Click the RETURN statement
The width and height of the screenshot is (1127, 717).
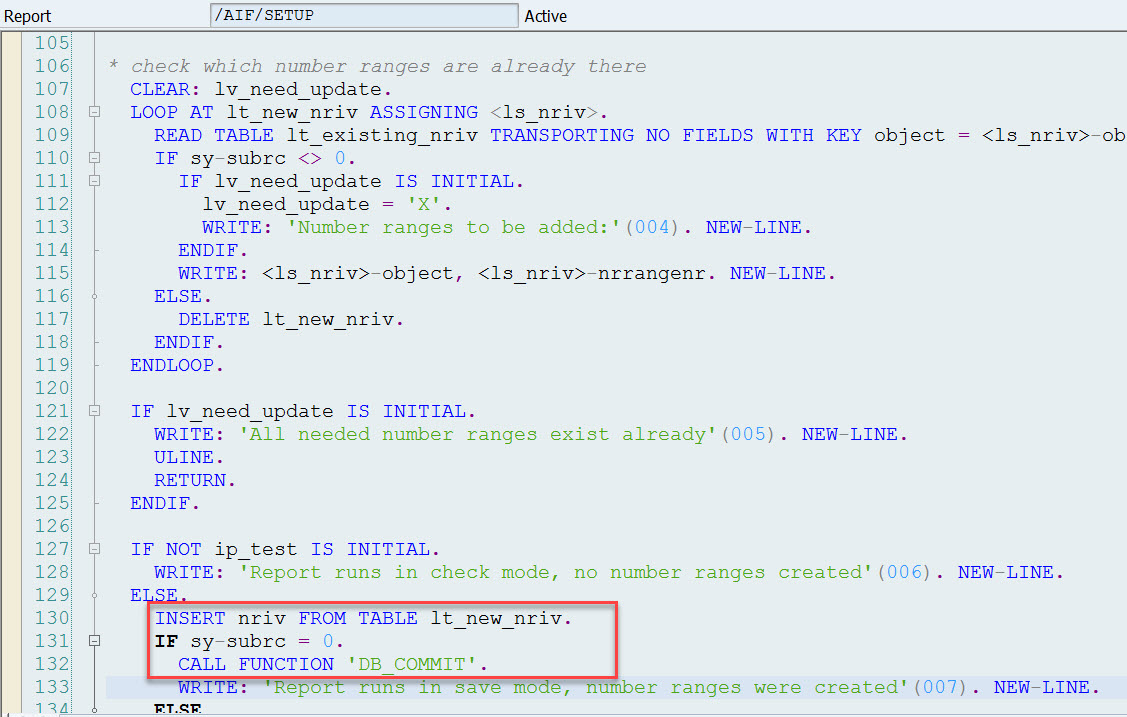coord(195,480)
